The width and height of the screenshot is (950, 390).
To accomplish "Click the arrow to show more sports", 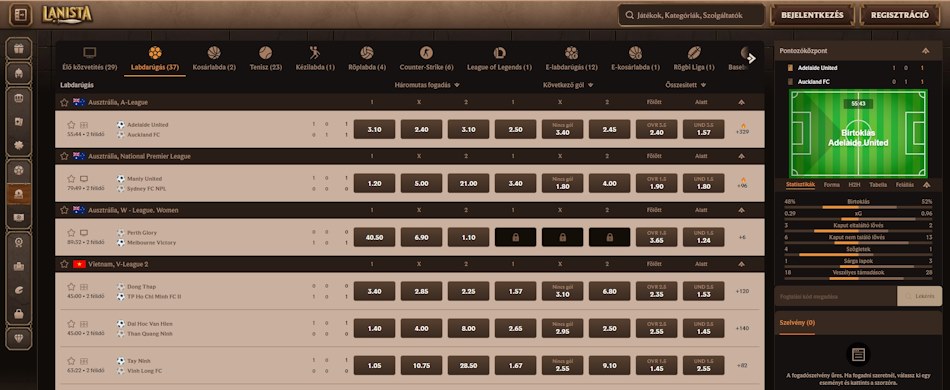I will click(x=752, y=58).
